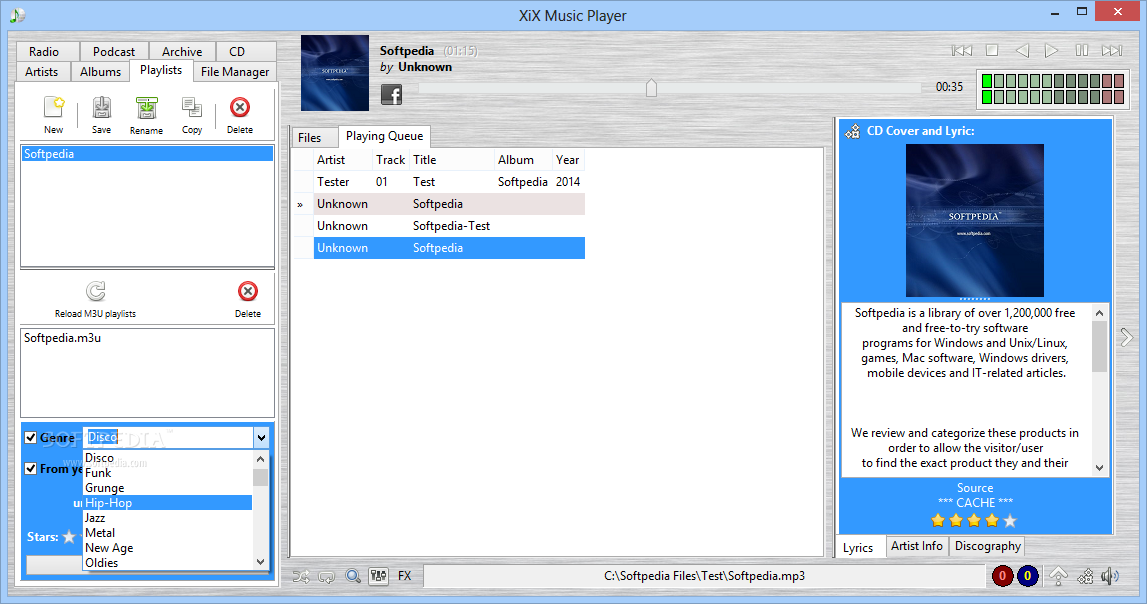Switch to the Artists tab
This screenshot has width=1147, height=604.
[x=42, y=72]
